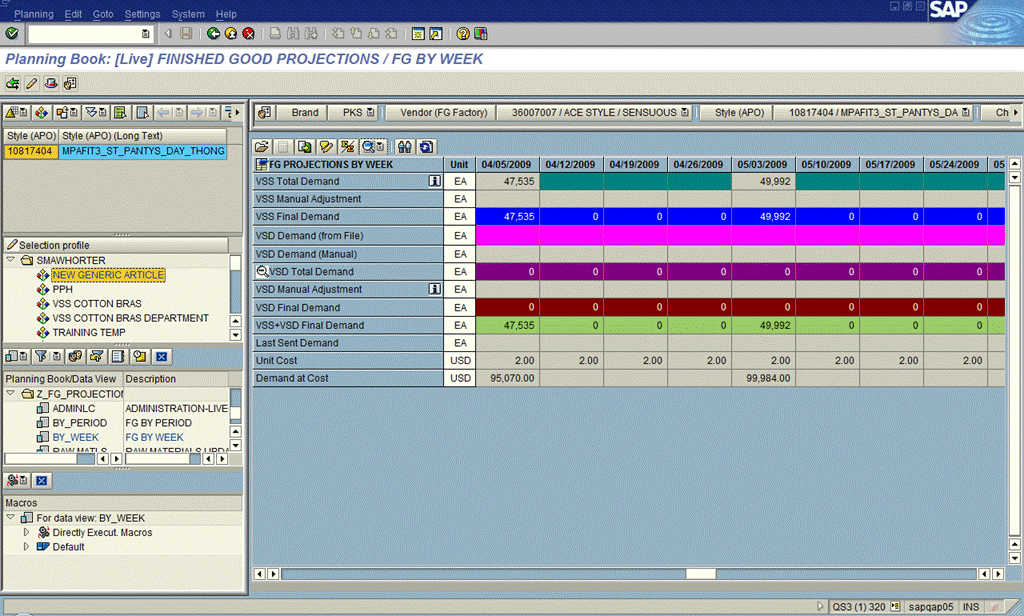
Task: Click the 05/03/2009 column header
Action: click(x=762, y=164)
